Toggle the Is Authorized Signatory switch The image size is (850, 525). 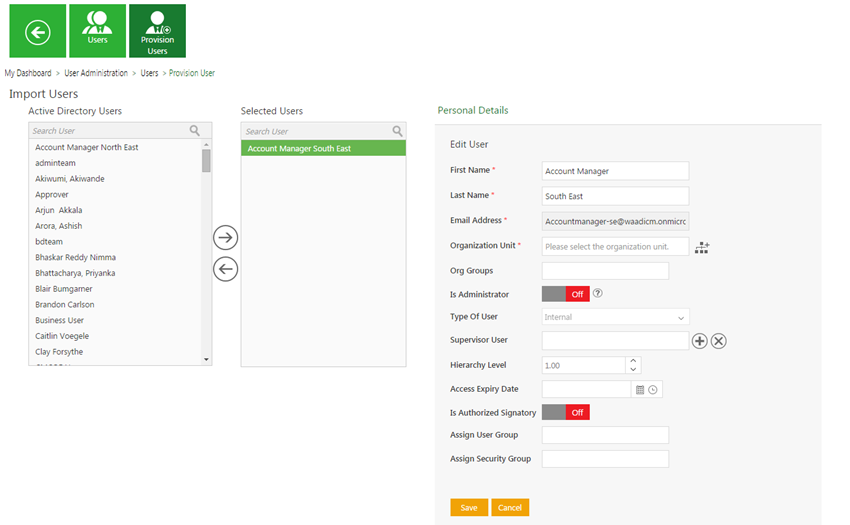(x=565, y=412)
